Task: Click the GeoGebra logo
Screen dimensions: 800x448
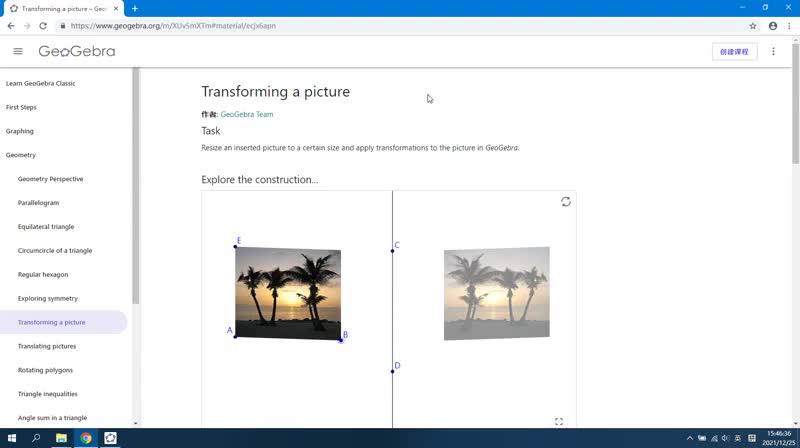Action: coord(77,51)
